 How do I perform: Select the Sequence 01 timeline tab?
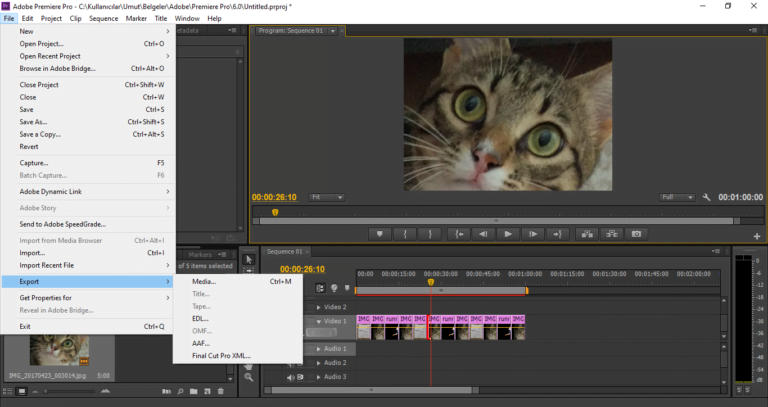tap(285, 252)
